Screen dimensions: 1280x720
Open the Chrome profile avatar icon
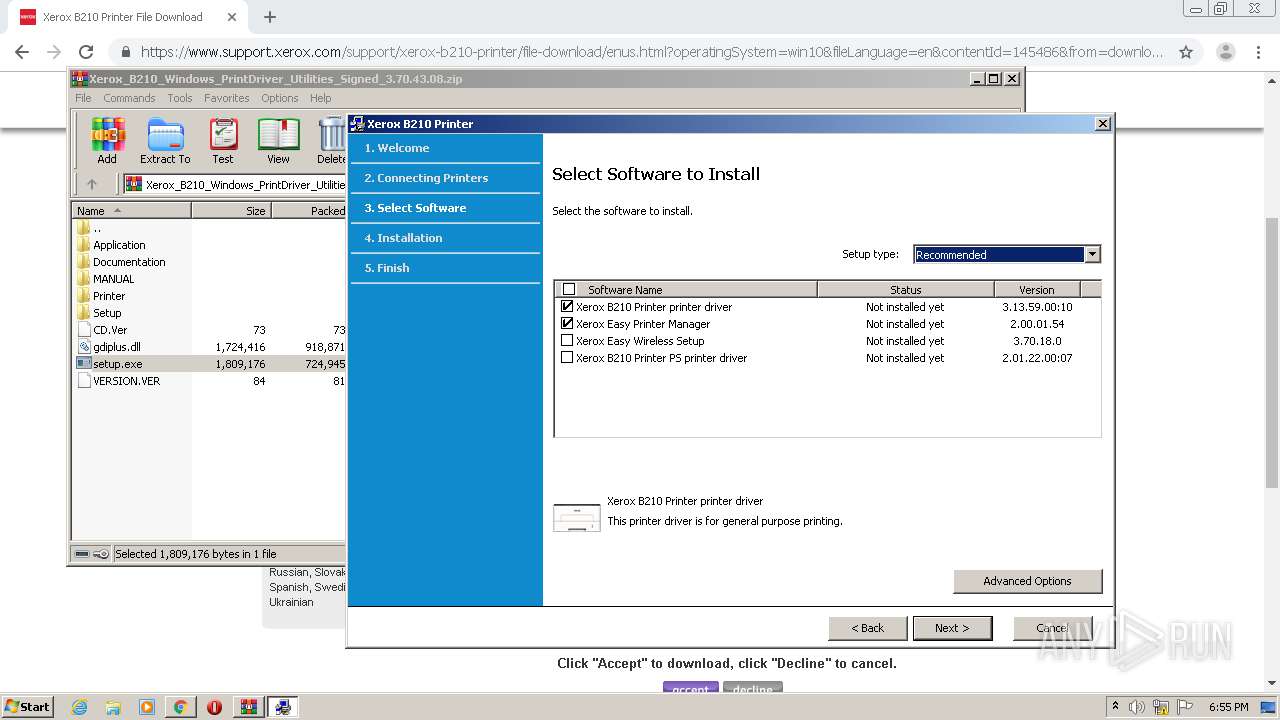click(x=1225, y=52)
